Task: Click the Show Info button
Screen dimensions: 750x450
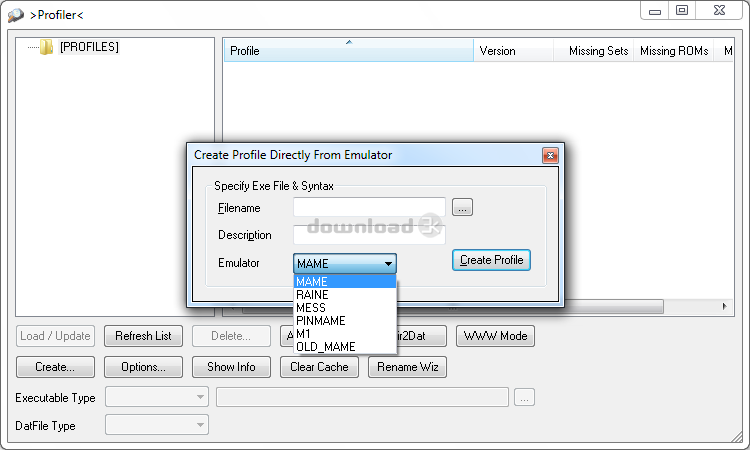Action: click(x=231, y=367)
